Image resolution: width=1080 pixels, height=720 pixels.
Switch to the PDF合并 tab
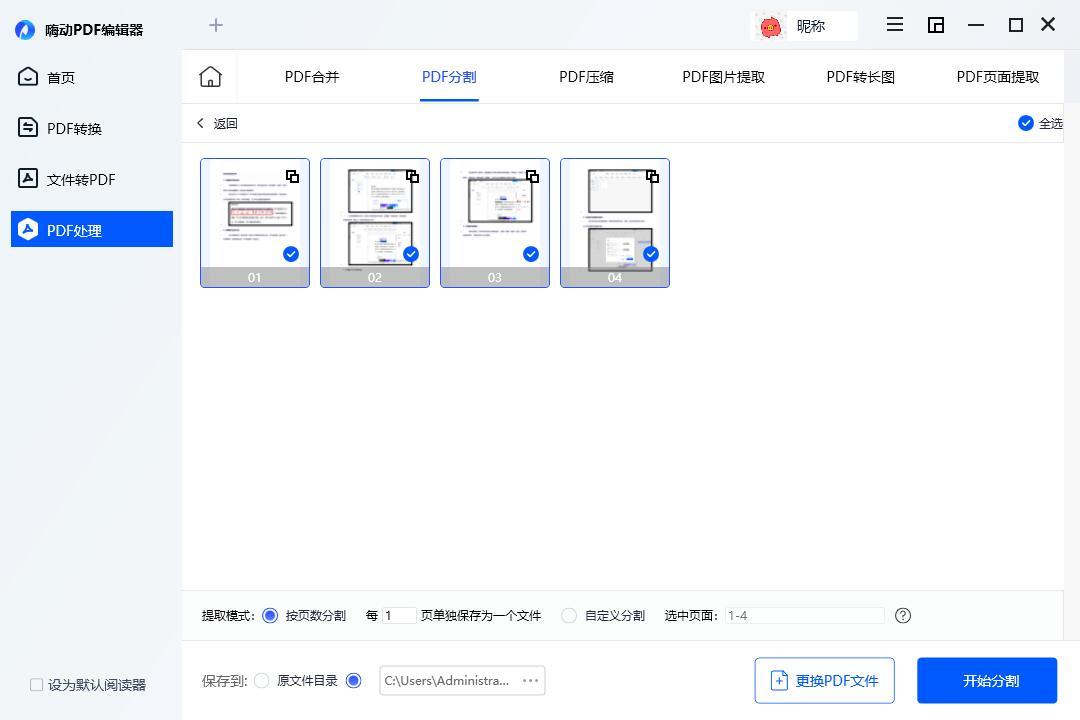(x=312, y=77)
